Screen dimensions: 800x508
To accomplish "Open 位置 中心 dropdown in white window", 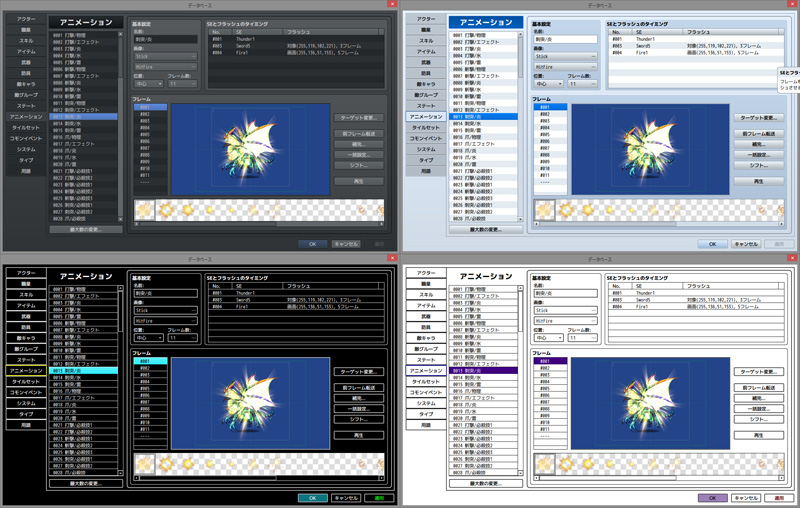I will (x=548, y=338).
